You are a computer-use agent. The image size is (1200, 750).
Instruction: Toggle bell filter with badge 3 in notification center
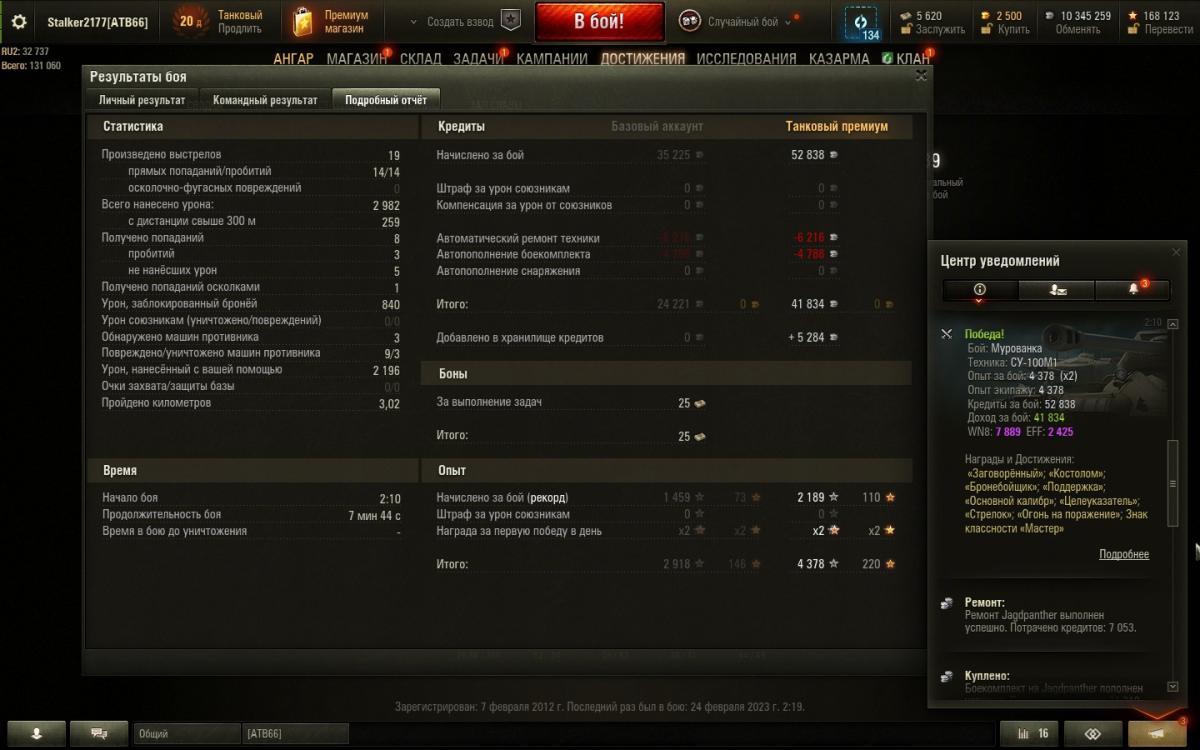pos(1134,289)
